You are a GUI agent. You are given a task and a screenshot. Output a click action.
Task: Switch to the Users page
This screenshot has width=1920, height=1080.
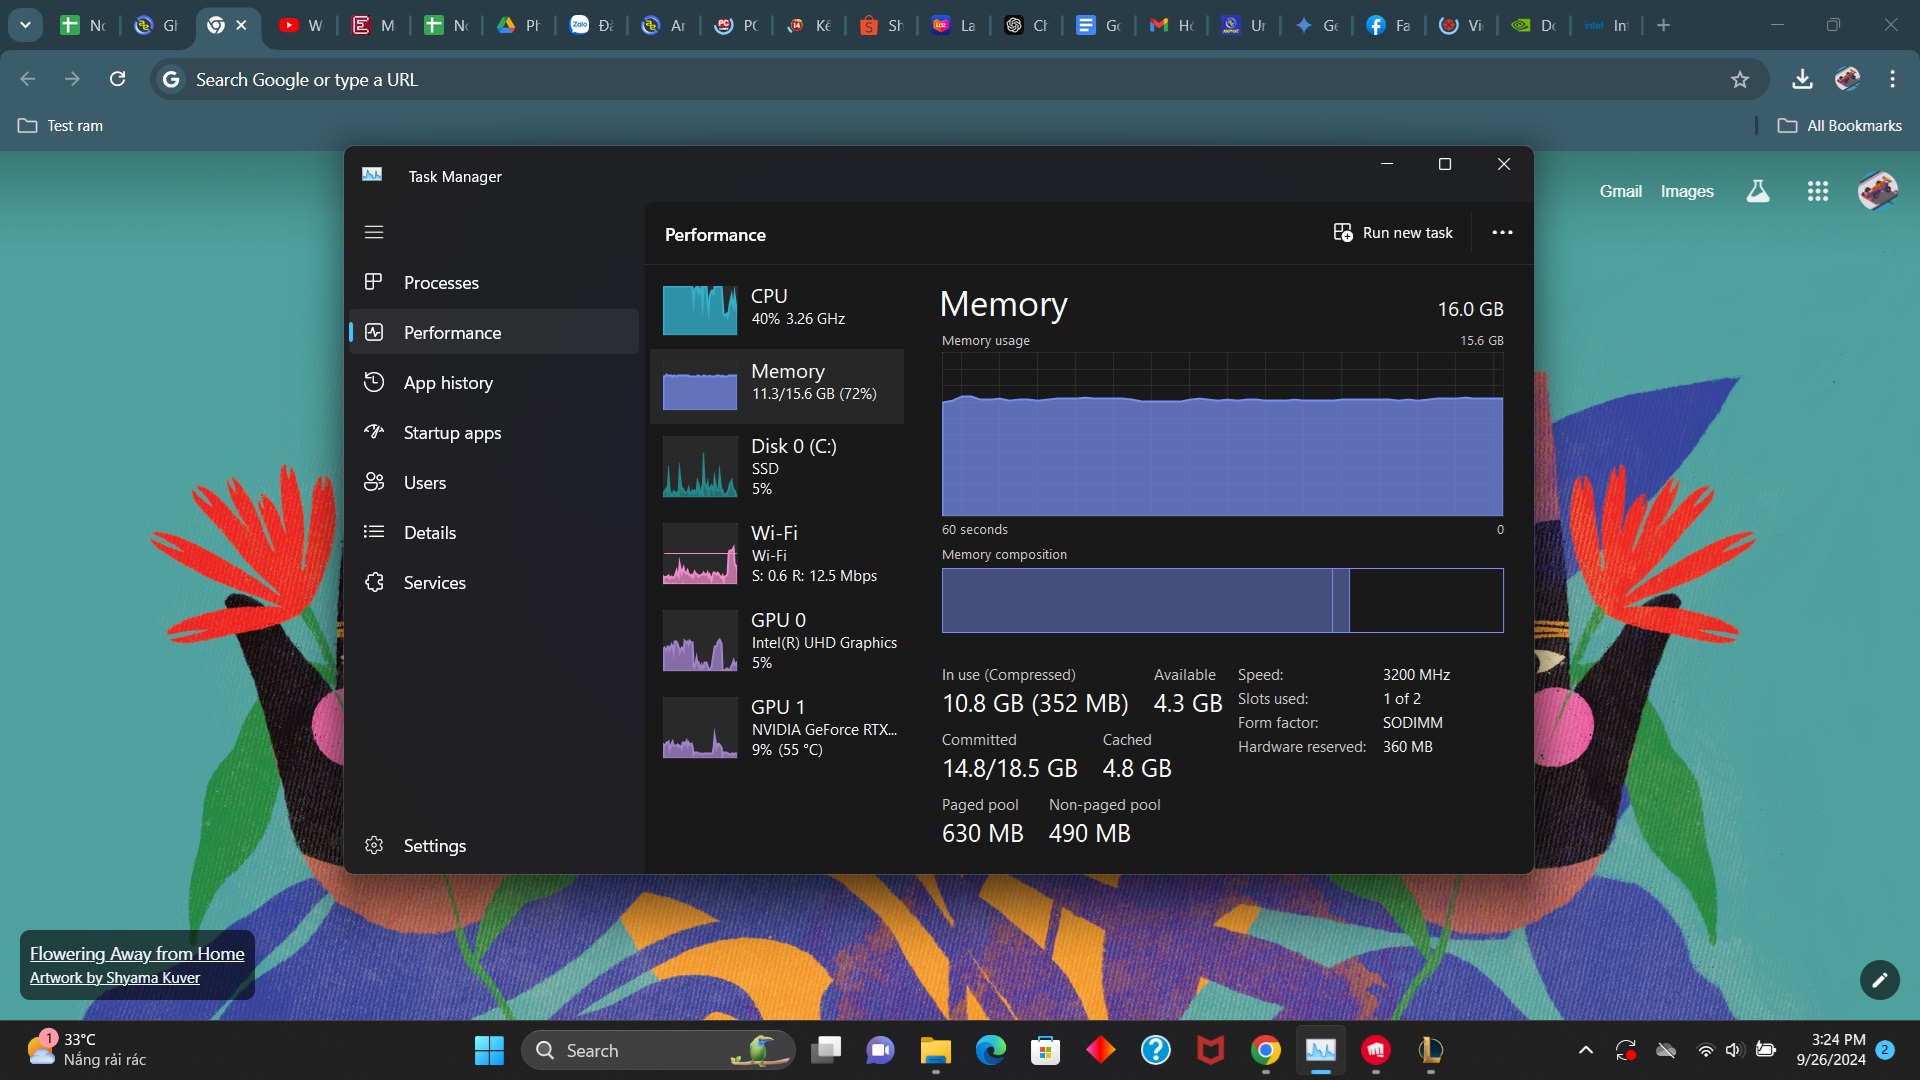click(x=494, y=483)
